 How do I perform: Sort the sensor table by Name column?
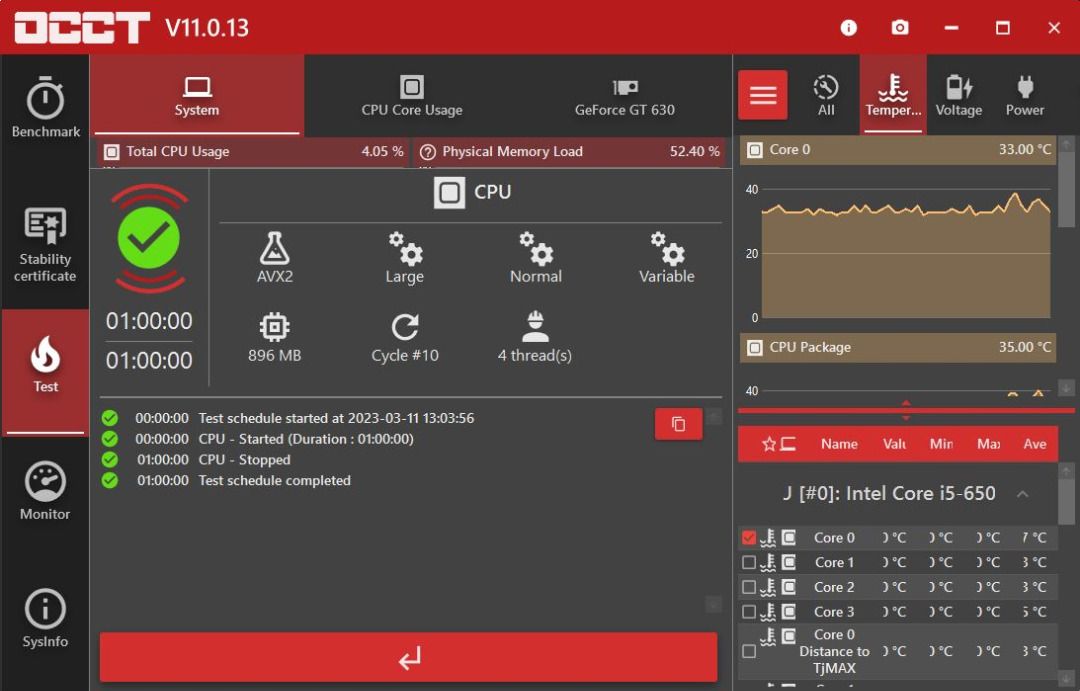[839, 444]
